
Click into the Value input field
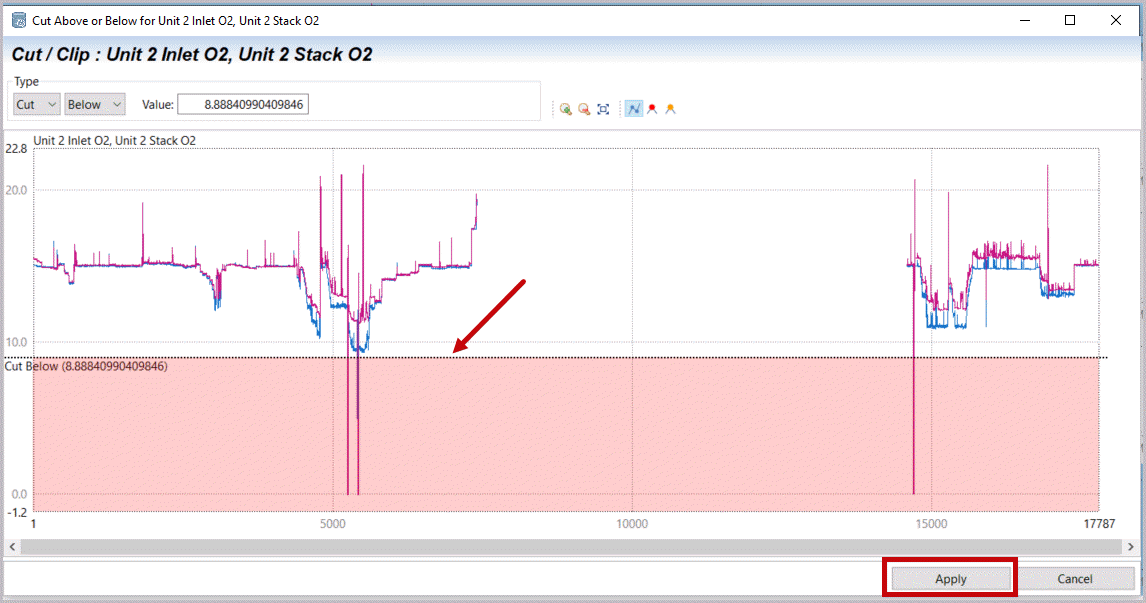click(x=243, y=104)
